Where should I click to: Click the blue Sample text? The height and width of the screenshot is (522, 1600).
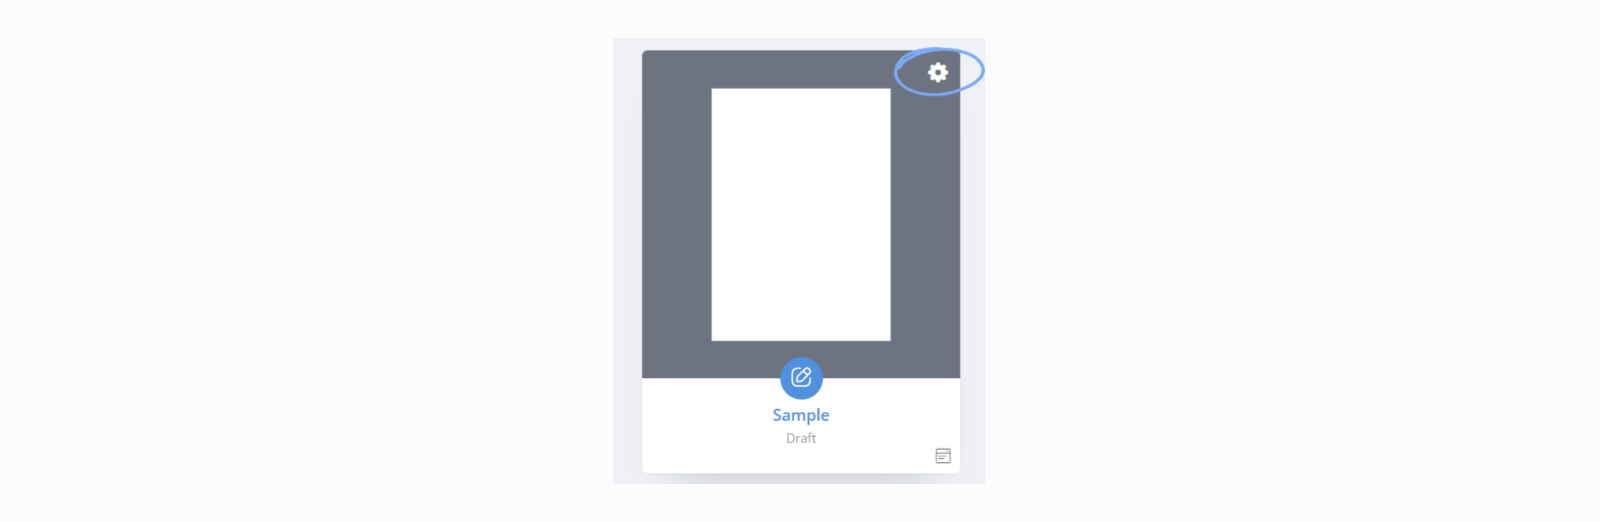[x=801, y=415]
